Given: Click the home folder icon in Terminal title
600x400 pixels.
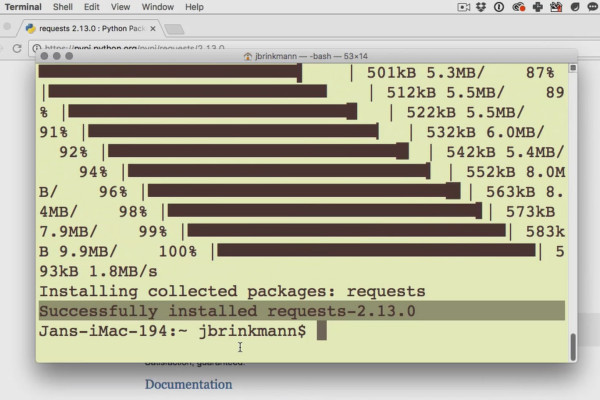Looking at the screenshot, I should click(x=248, y=57).
